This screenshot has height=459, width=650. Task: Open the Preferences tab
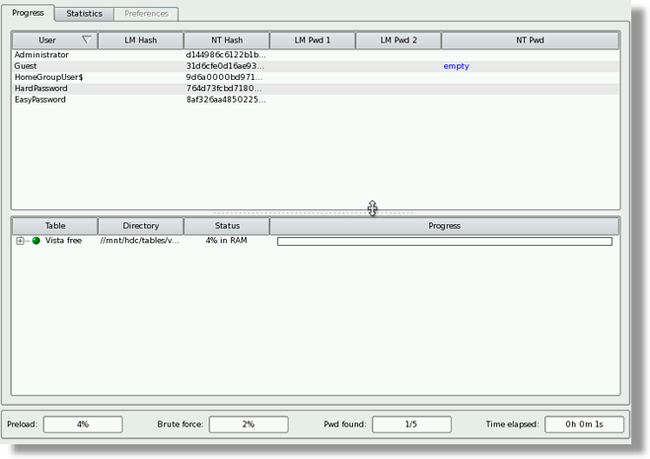point(146,14)
